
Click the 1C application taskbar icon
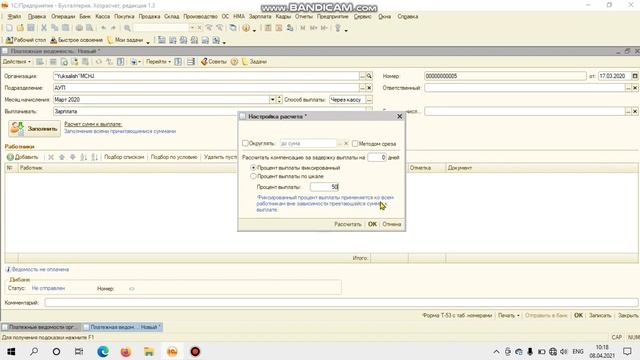[172, 351]
